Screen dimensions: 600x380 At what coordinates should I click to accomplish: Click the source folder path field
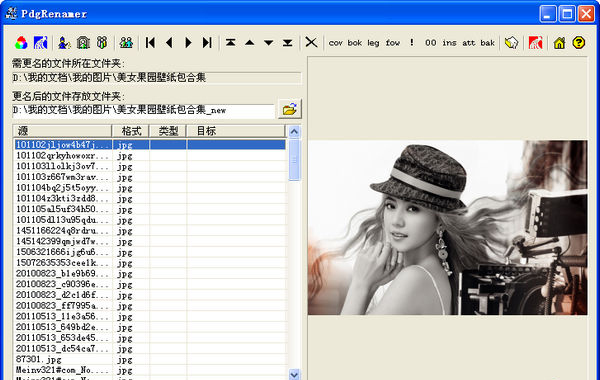click(x=157, y=78)
